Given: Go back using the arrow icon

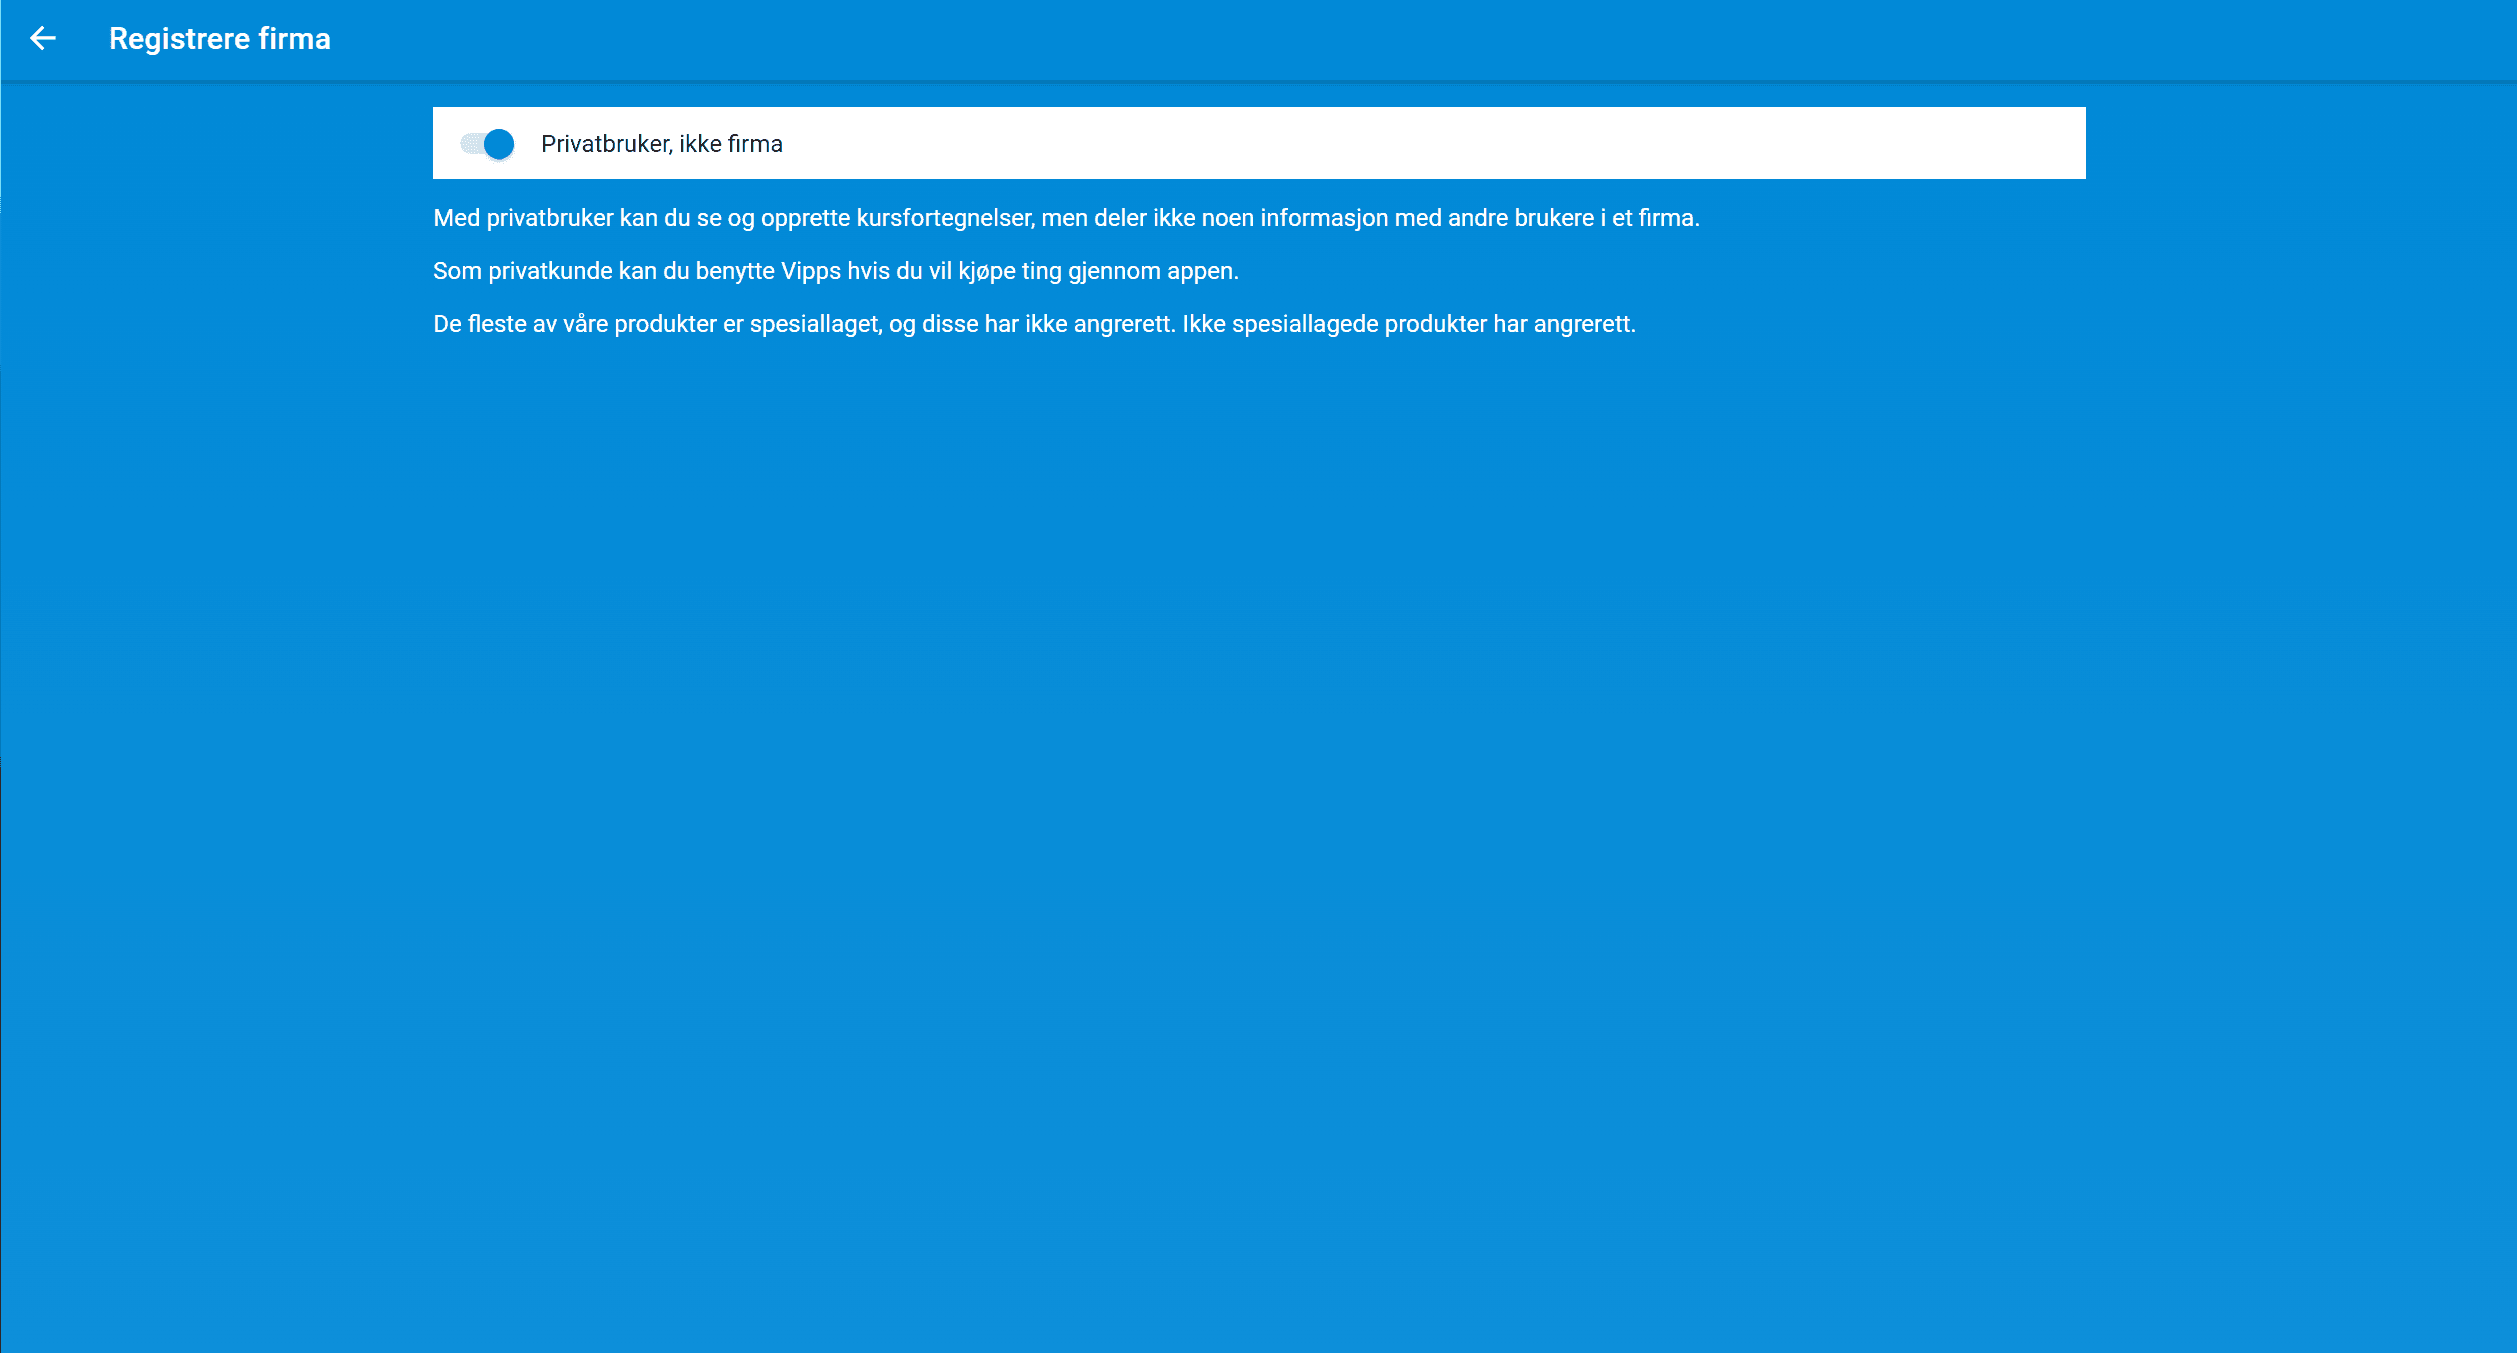Looking at the screenshot, I should click(x=43, y=39).
